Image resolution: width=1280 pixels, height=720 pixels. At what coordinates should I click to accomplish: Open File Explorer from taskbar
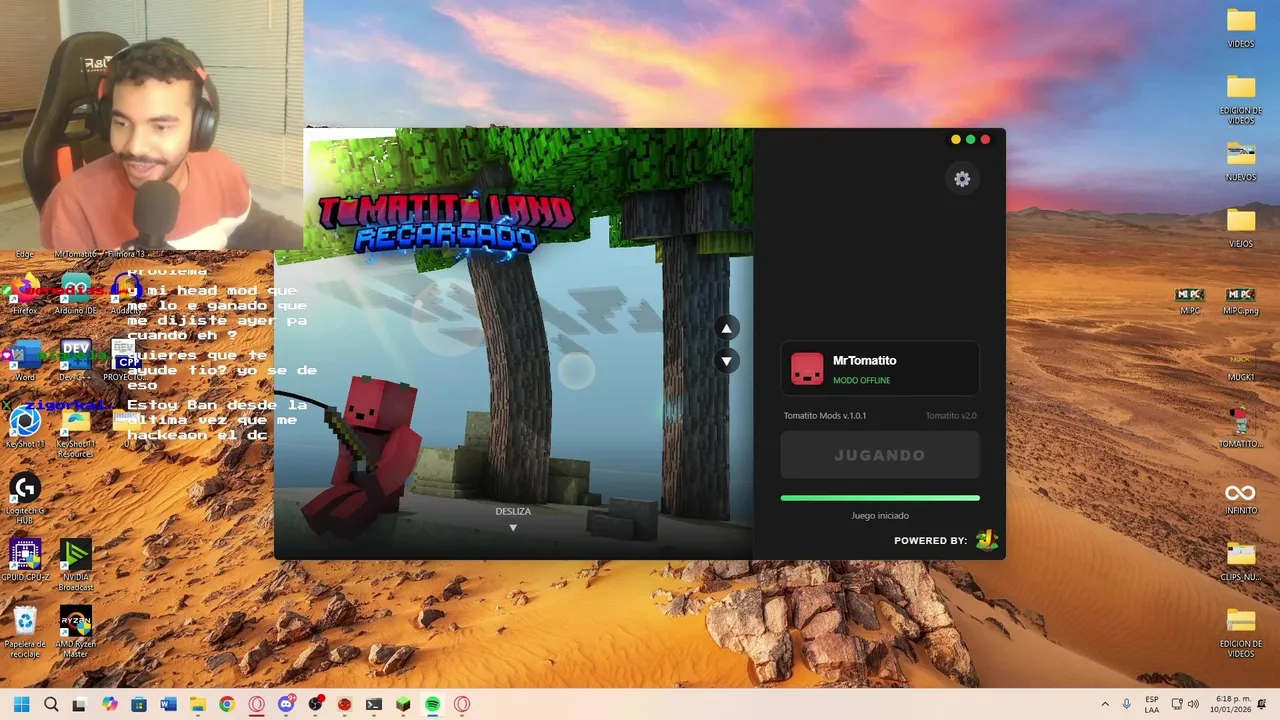coord(197,704)
